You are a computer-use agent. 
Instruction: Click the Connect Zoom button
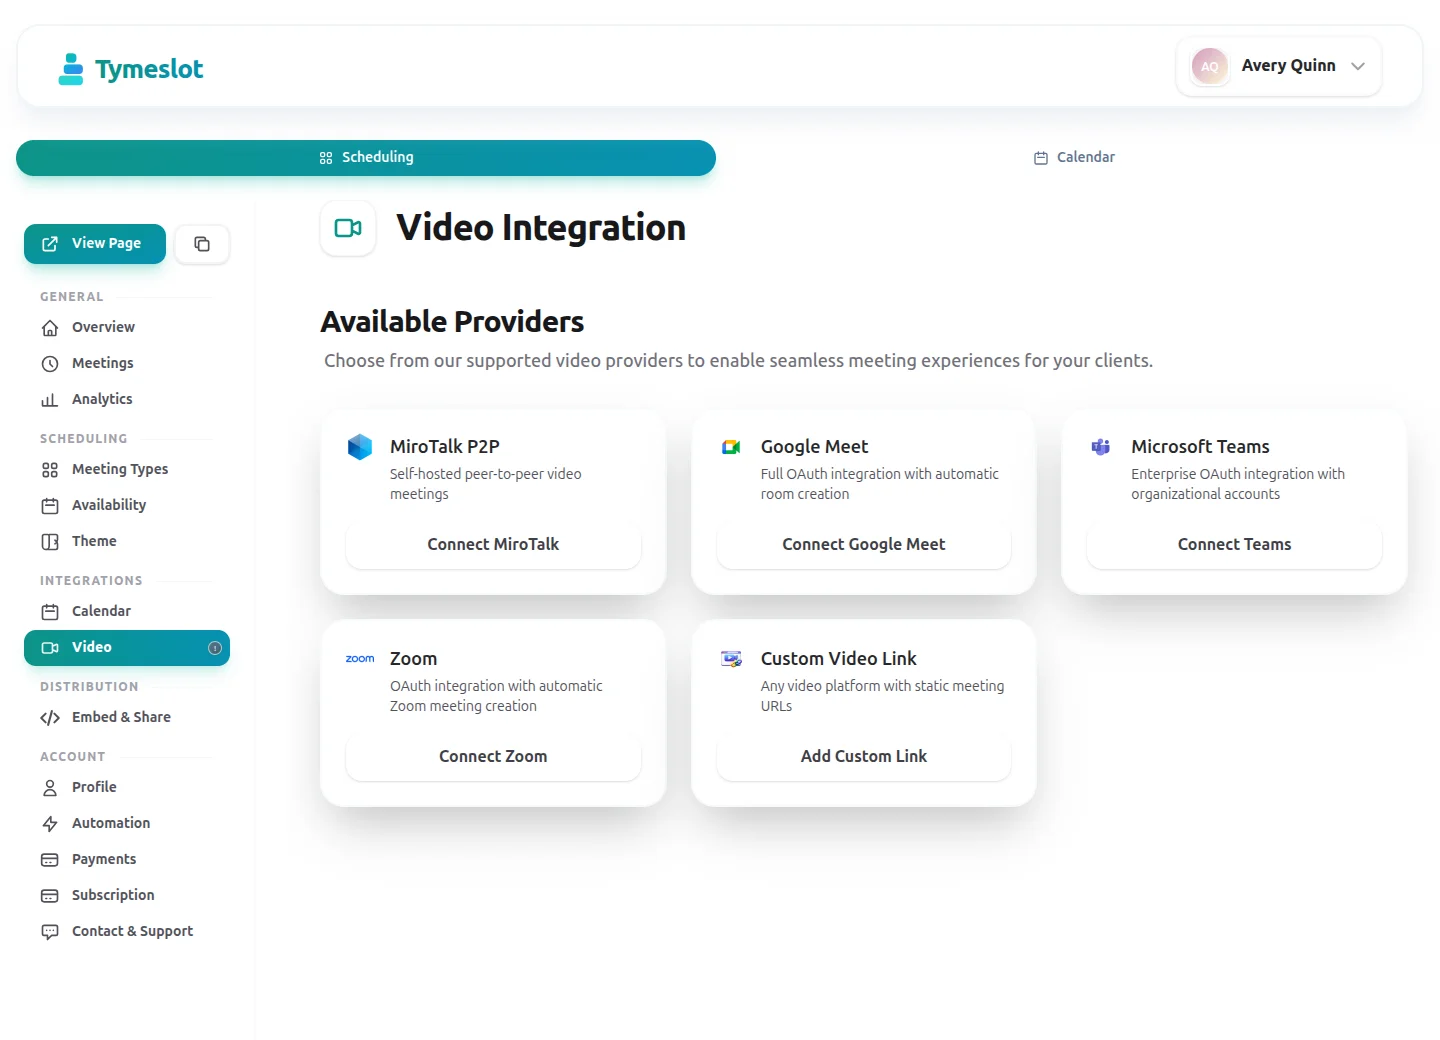pyautogui.click(x=493, y=756)
